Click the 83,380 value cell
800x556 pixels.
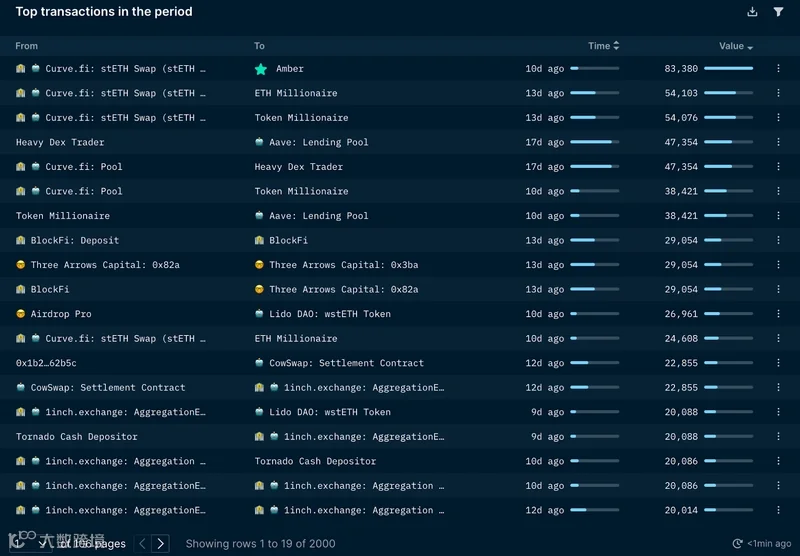point(681,68)
